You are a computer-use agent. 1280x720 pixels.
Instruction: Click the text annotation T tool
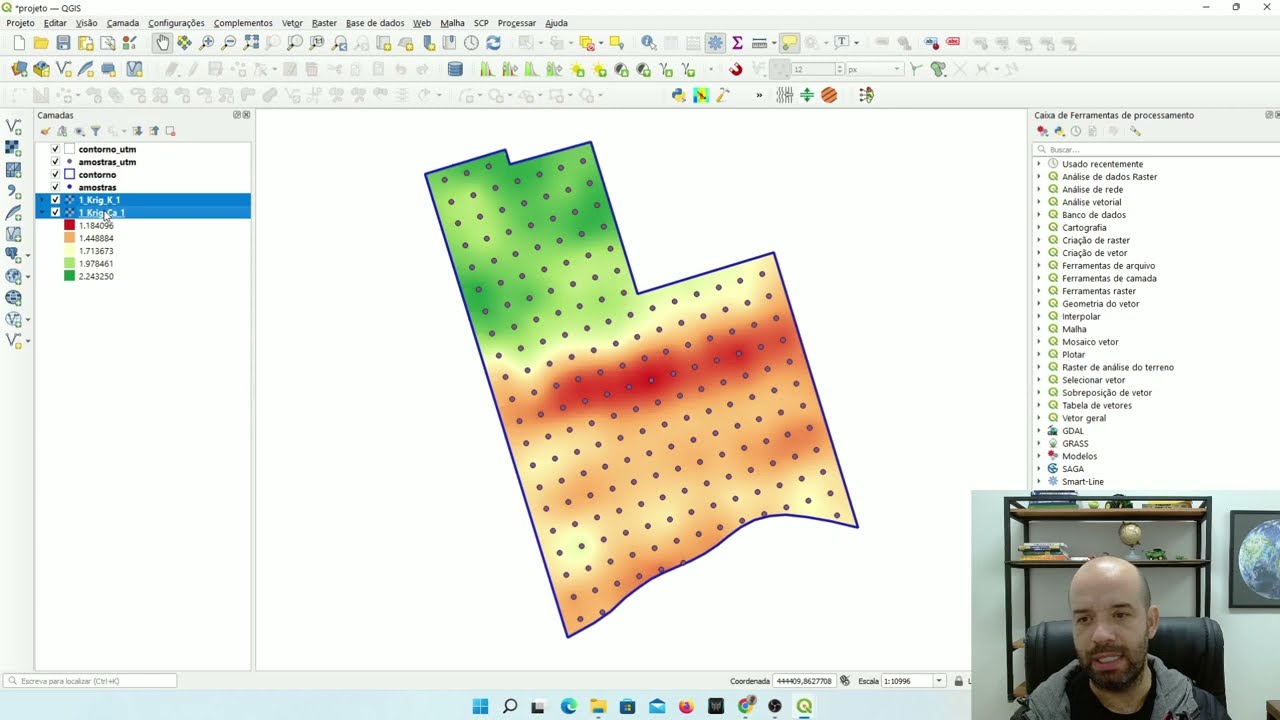tap(842, 43)
